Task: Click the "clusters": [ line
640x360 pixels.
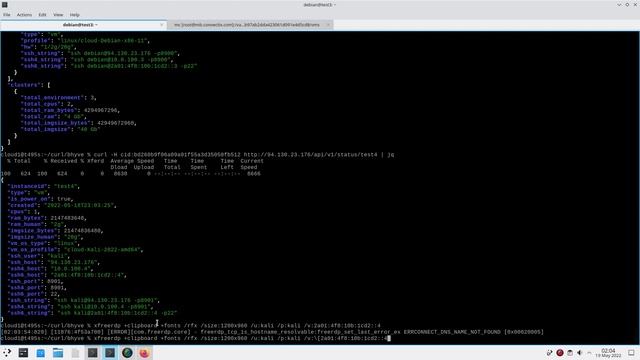Action: point(29,85)
